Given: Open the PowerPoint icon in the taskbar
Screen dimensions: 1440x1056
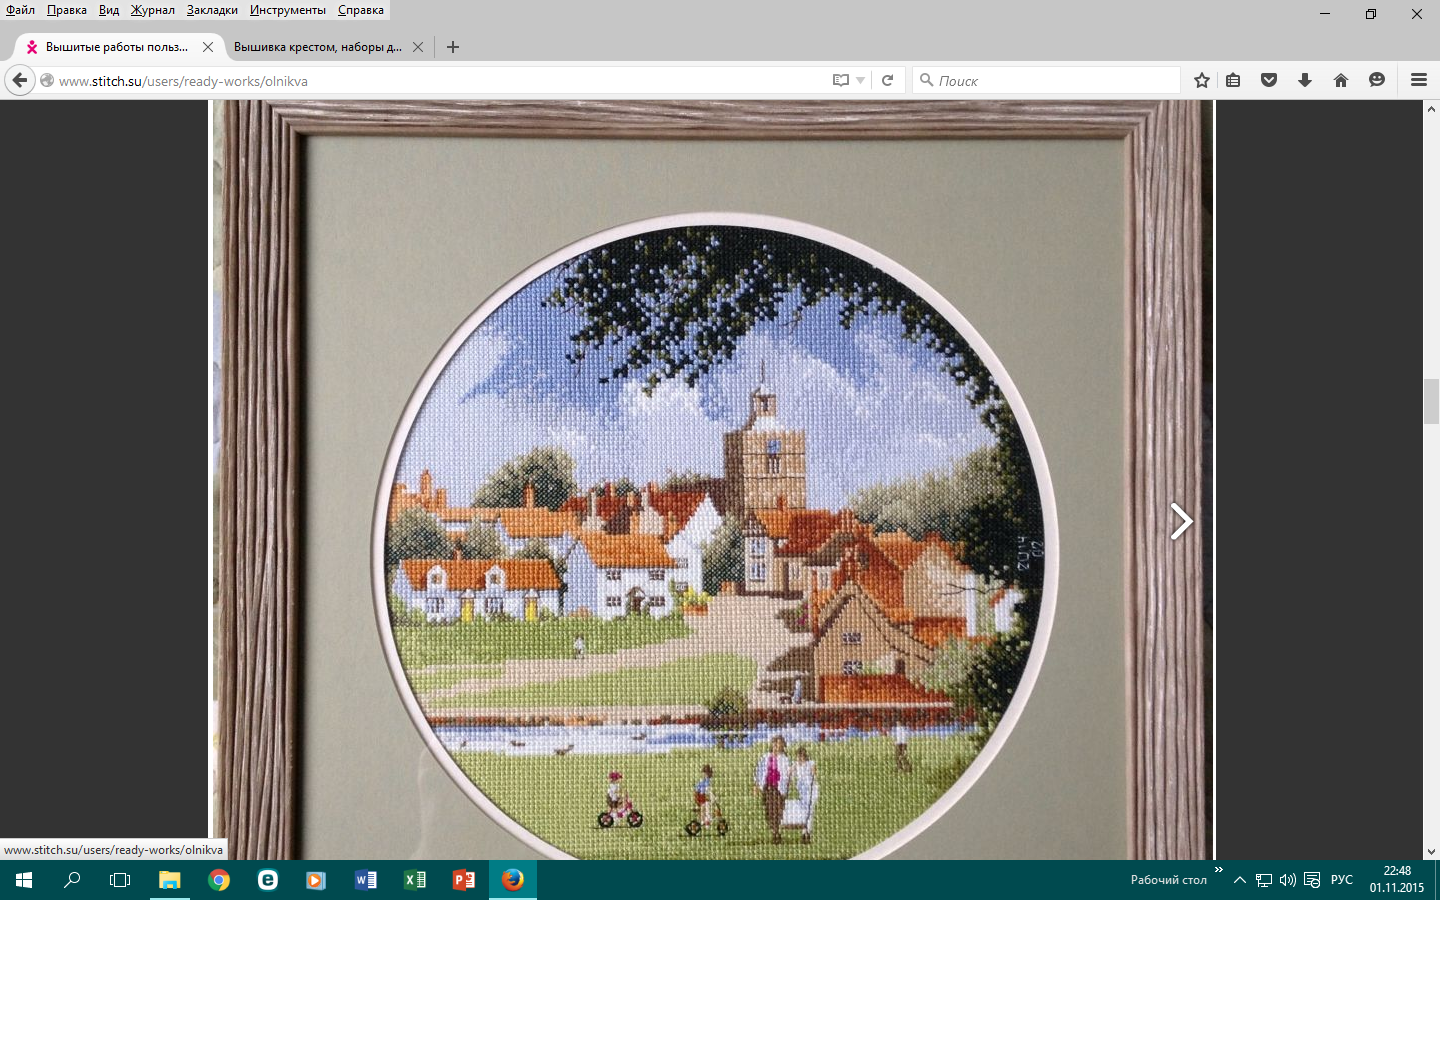Looking at the screenshot, I should pos(464,880).
